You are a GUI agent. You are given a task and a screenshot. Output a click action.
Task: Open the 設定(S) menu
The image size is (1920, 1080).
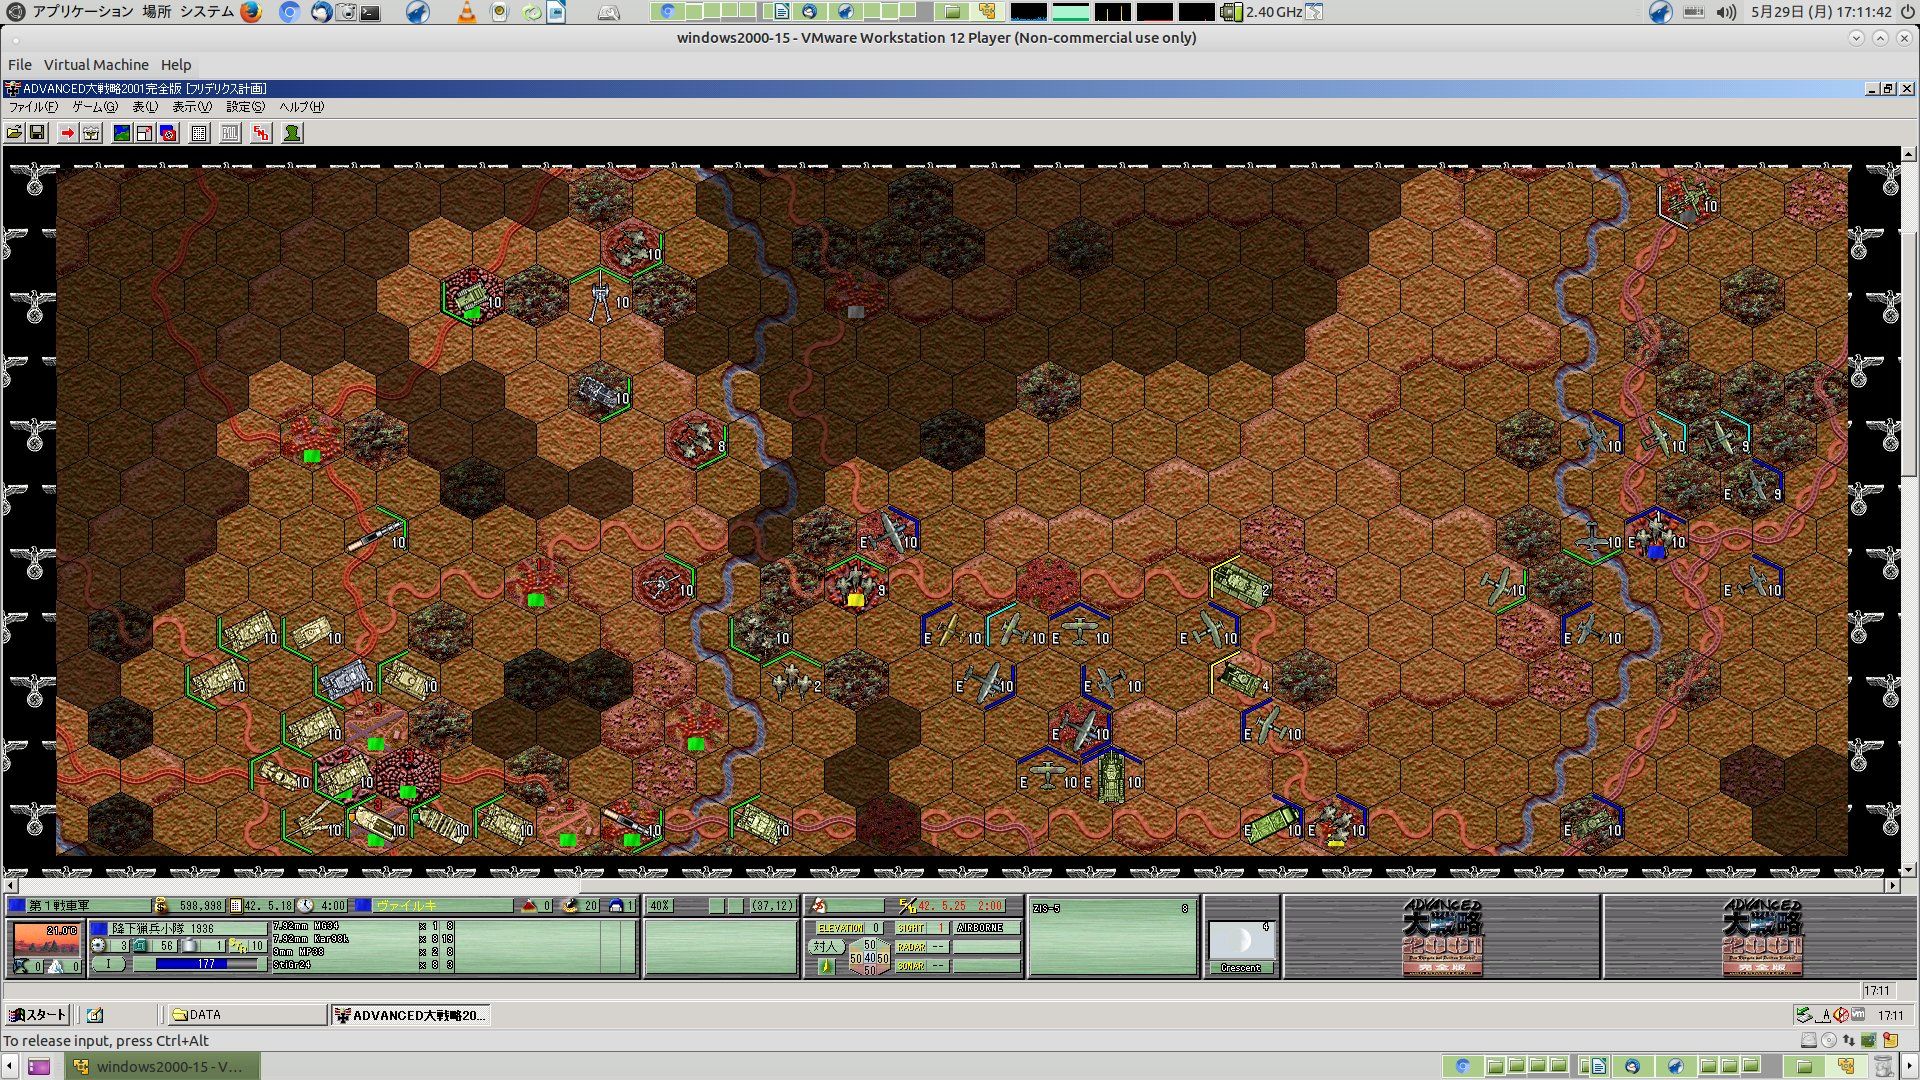(245, 107)
